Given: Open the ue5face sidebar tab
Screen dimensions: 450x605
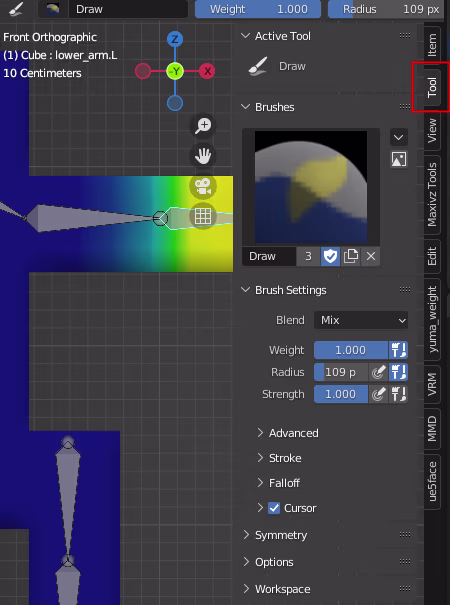Looking at the screenshot, I should [432, 482].
